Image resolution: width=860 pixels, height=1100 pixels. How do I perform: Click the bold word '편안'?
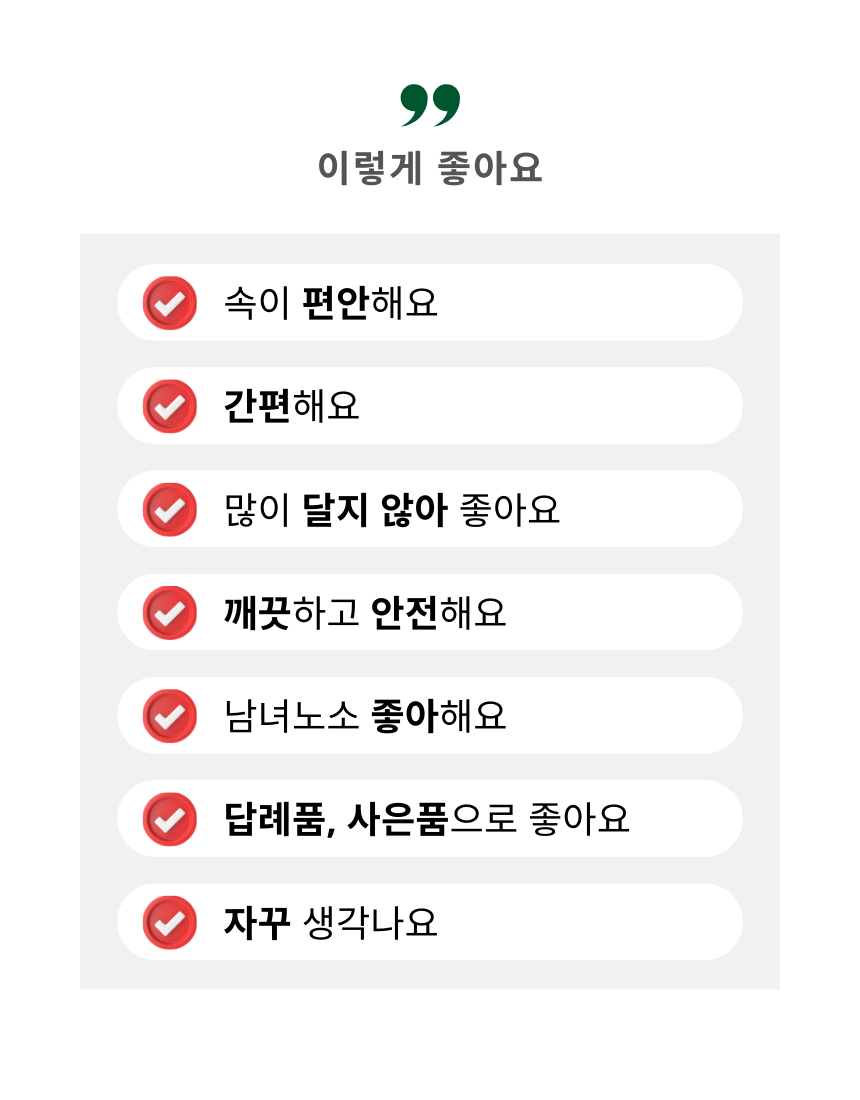click(x=335, y=302)
